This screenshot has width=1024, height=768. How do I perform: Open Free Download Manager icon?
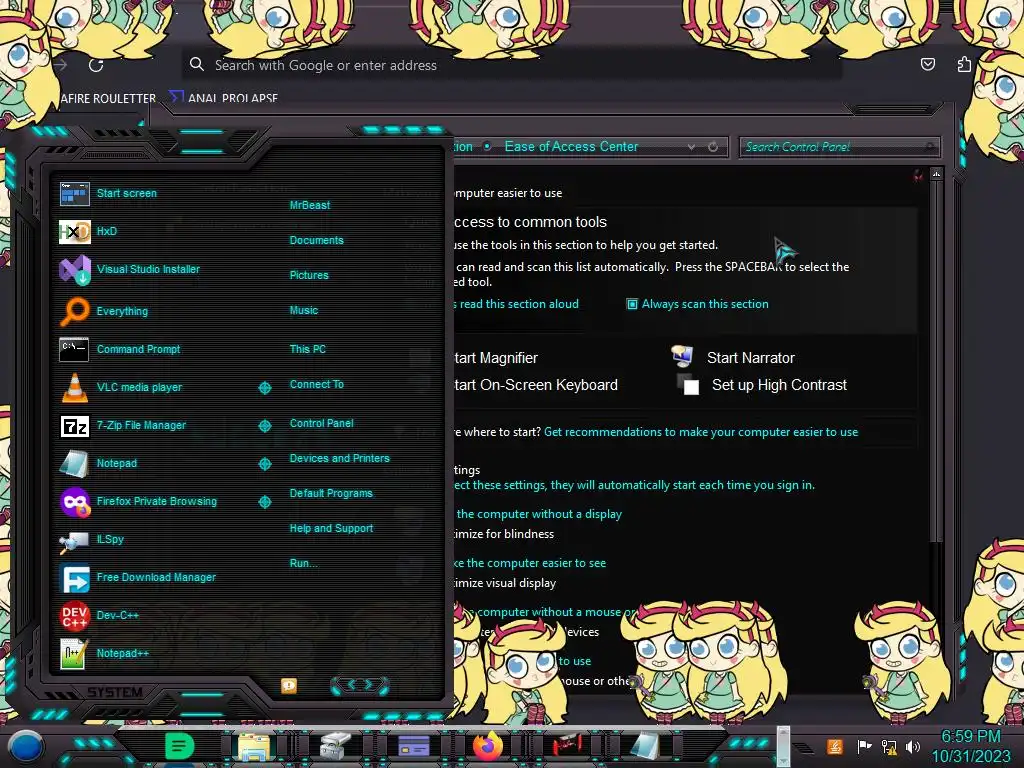click(x=74, y=578)
